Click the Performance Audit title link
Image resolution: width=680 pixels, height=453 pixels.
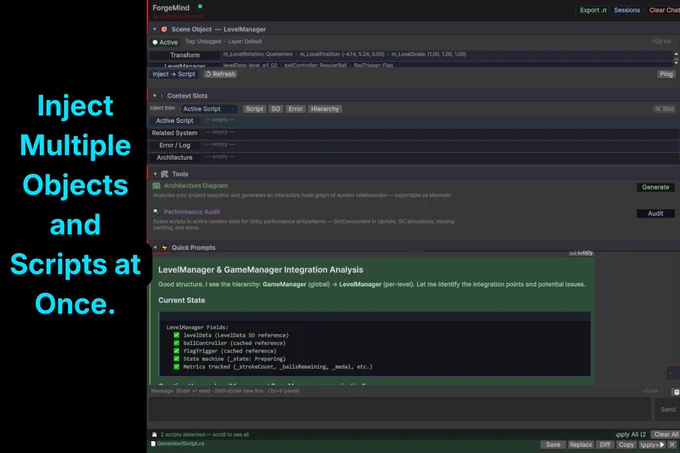192,212
